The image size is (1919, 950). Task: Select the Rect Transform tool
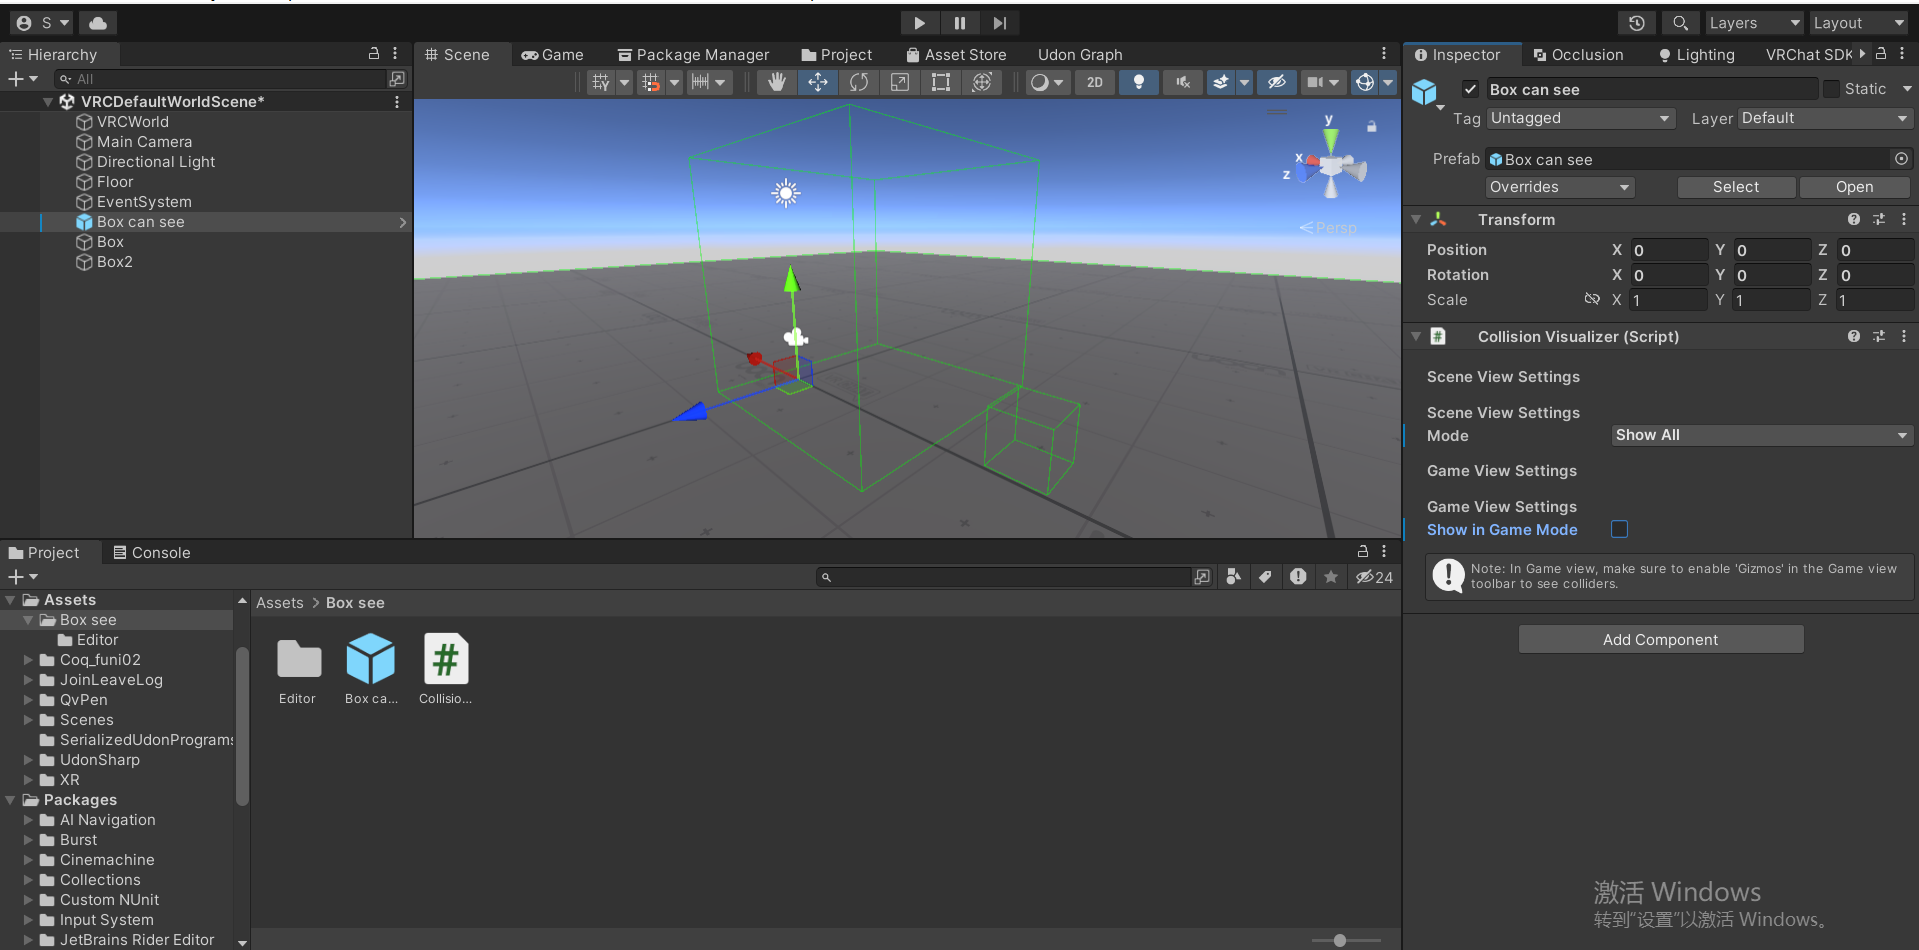[940, 82]
